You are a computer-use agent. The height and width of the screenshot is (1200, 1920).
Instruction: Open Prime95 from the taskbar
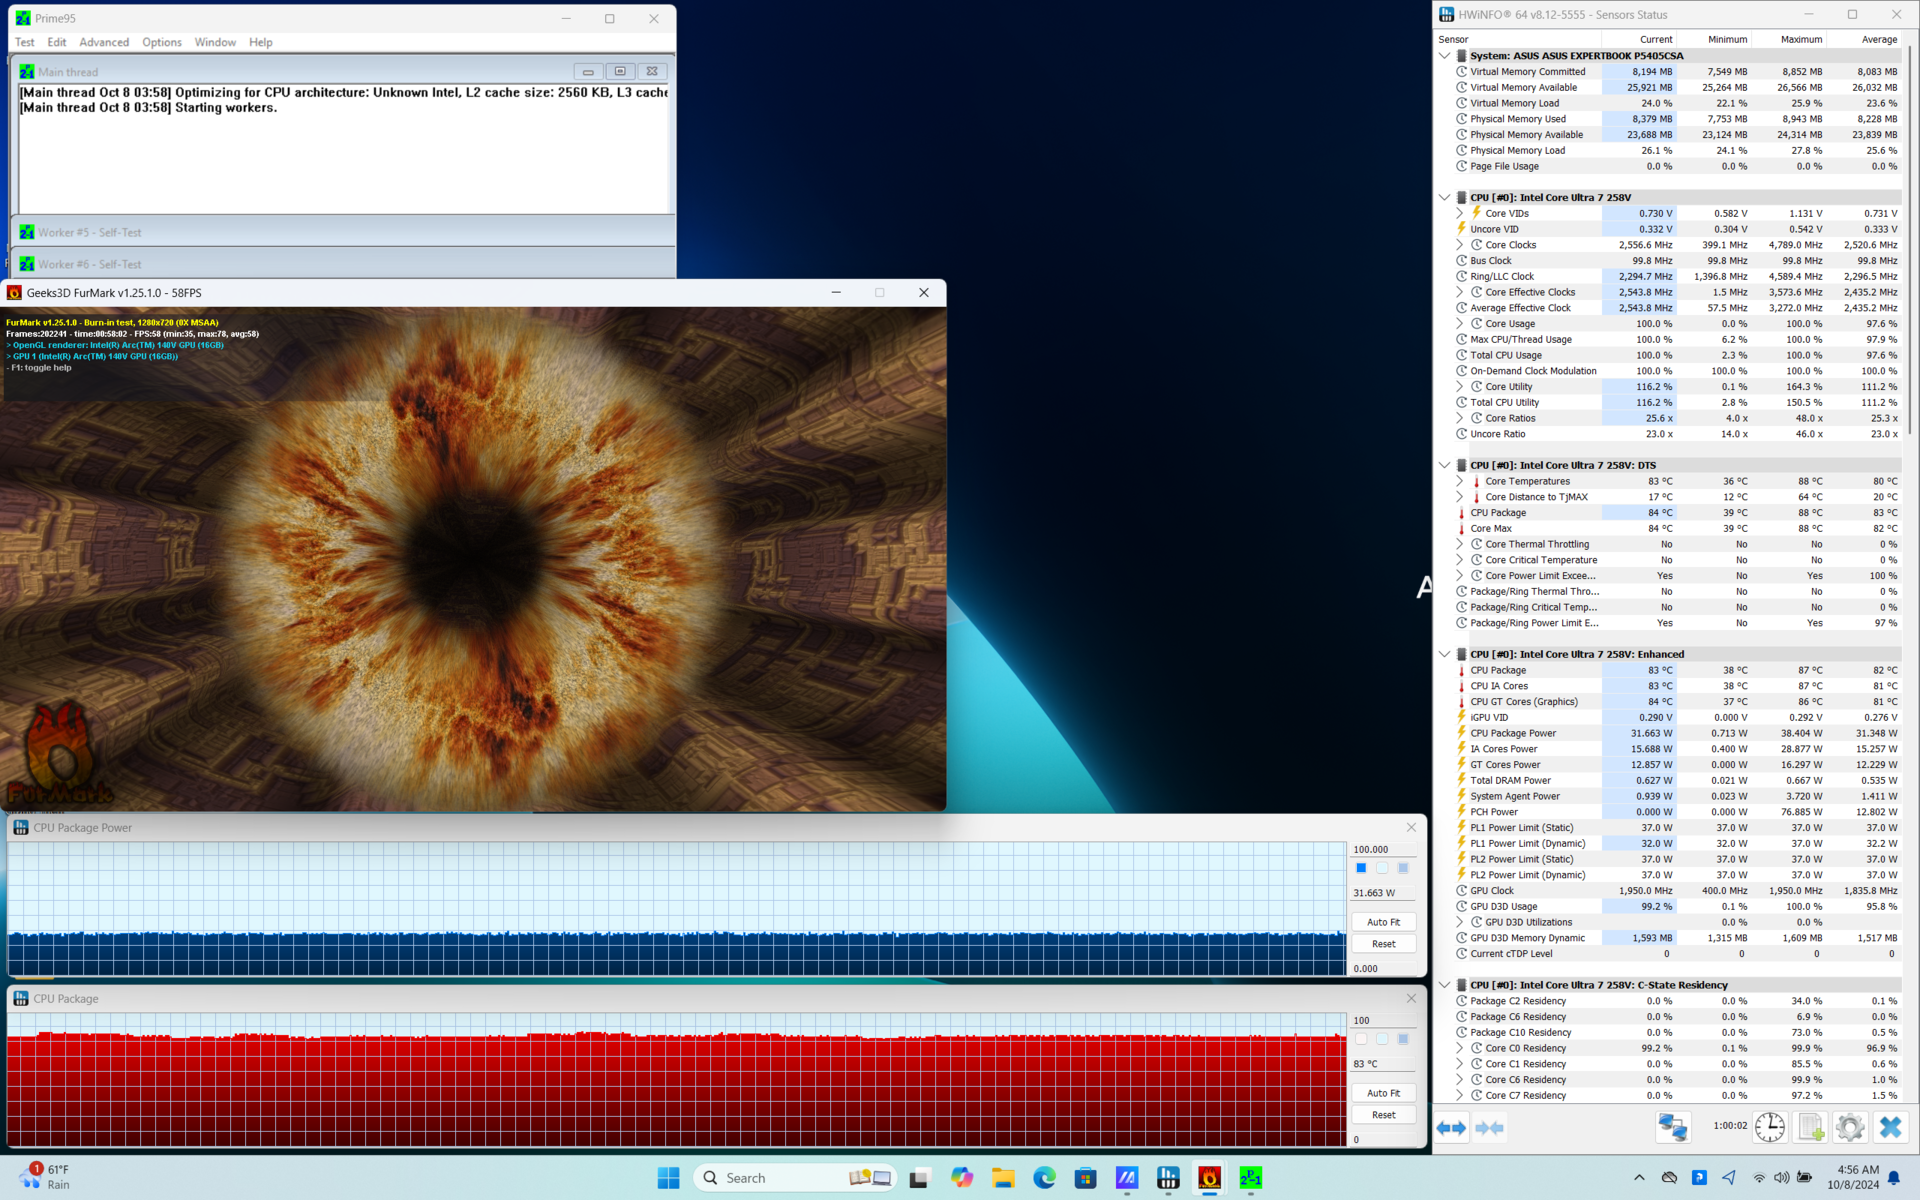click(x=1250, y=1178)
